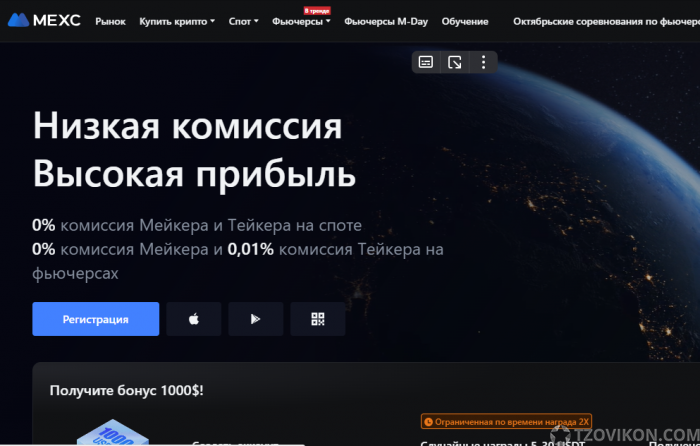Screen dimensions: 700x446
Task: Click the Низкая комиссия headline
Action: click(188, 126)
